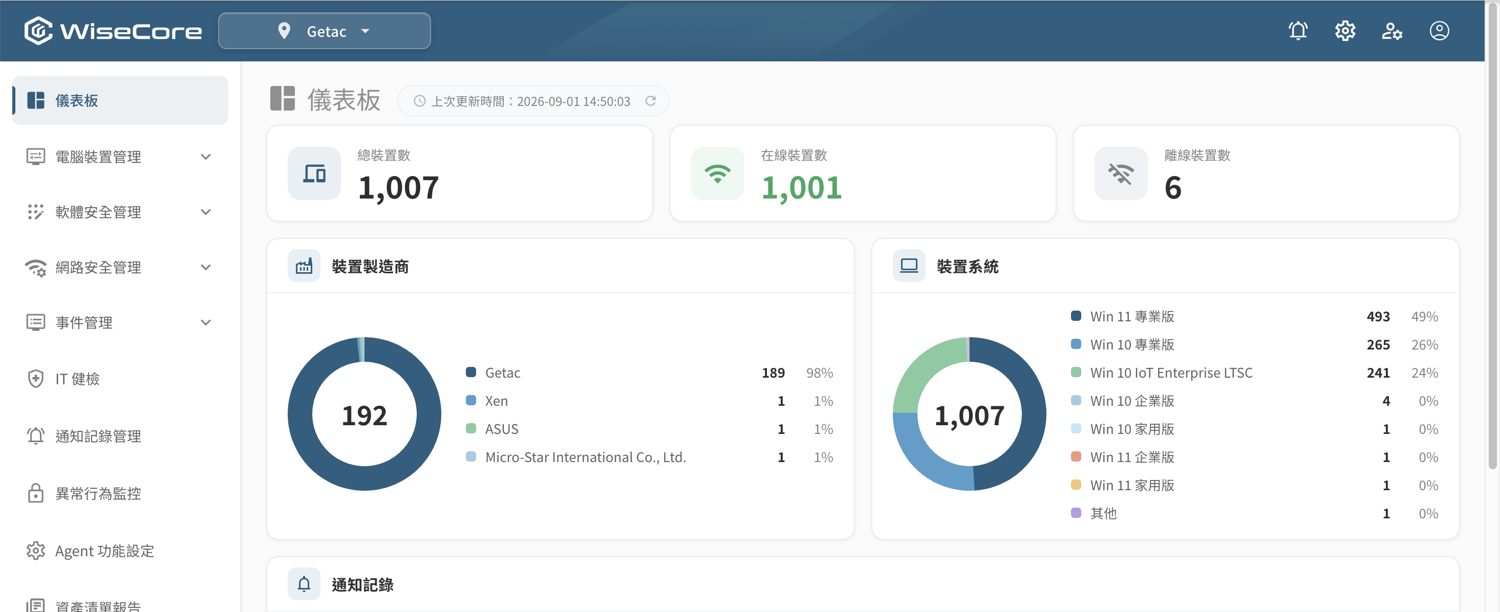Open IT 健檢 page
The height and width of the screenshot is (612, 1500).
(x=120, y=379)
